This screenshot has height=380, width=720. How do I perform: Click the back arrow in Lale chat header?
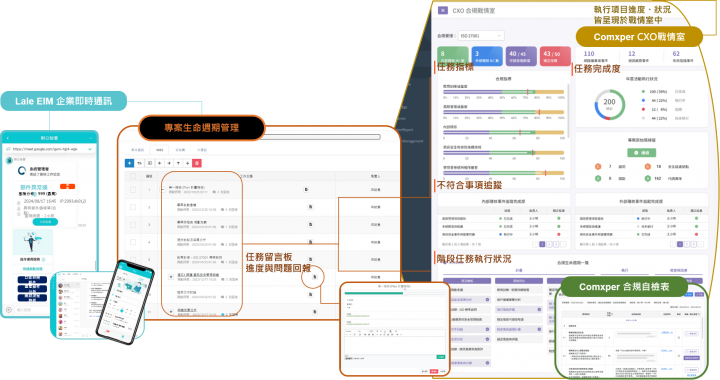tap(8, 138)
